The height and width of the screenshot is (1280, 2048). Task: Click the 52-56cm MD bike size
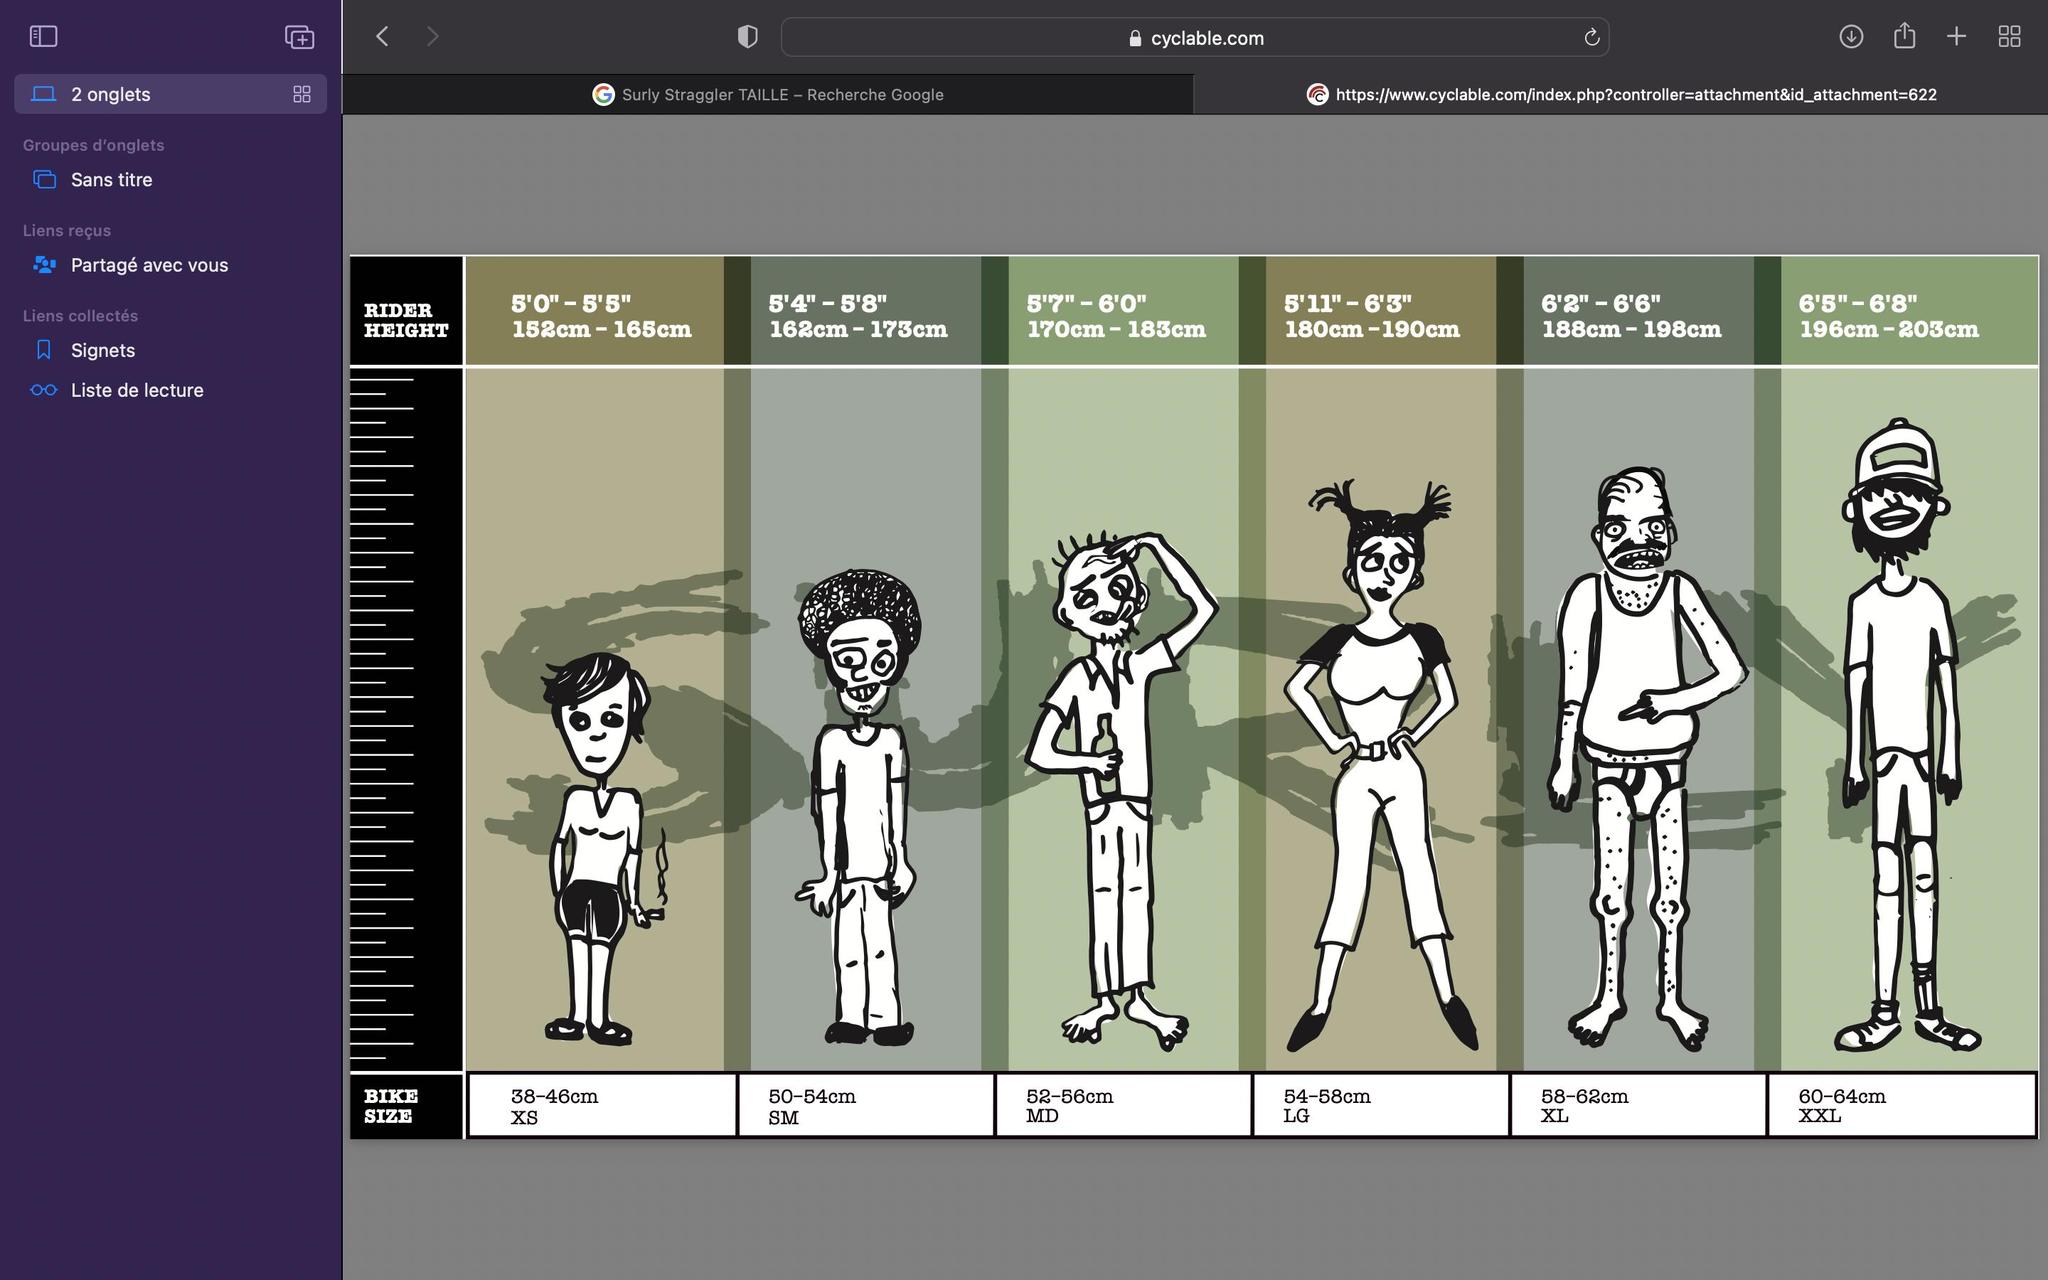click(x=1124, y=1105)
